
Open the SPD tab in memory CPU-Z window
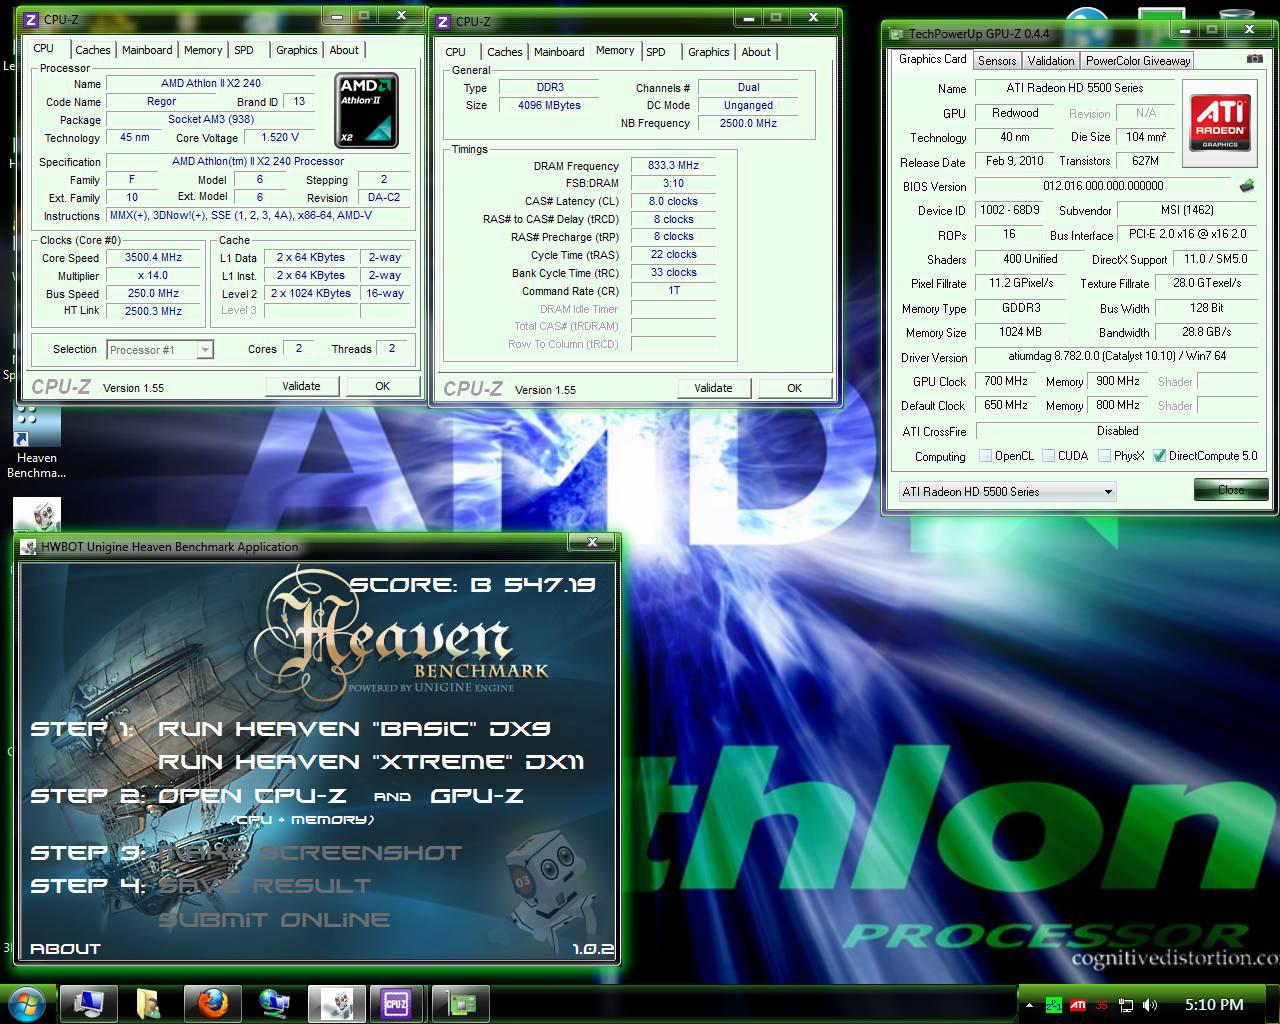pyautogui.click(x=656, y=52)
